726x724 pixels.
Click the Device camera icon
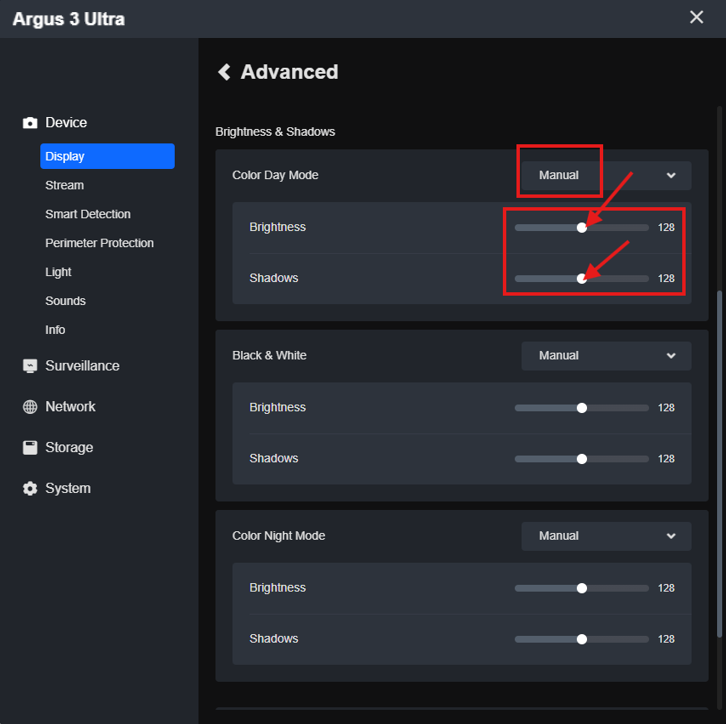[x=30, y=123]
